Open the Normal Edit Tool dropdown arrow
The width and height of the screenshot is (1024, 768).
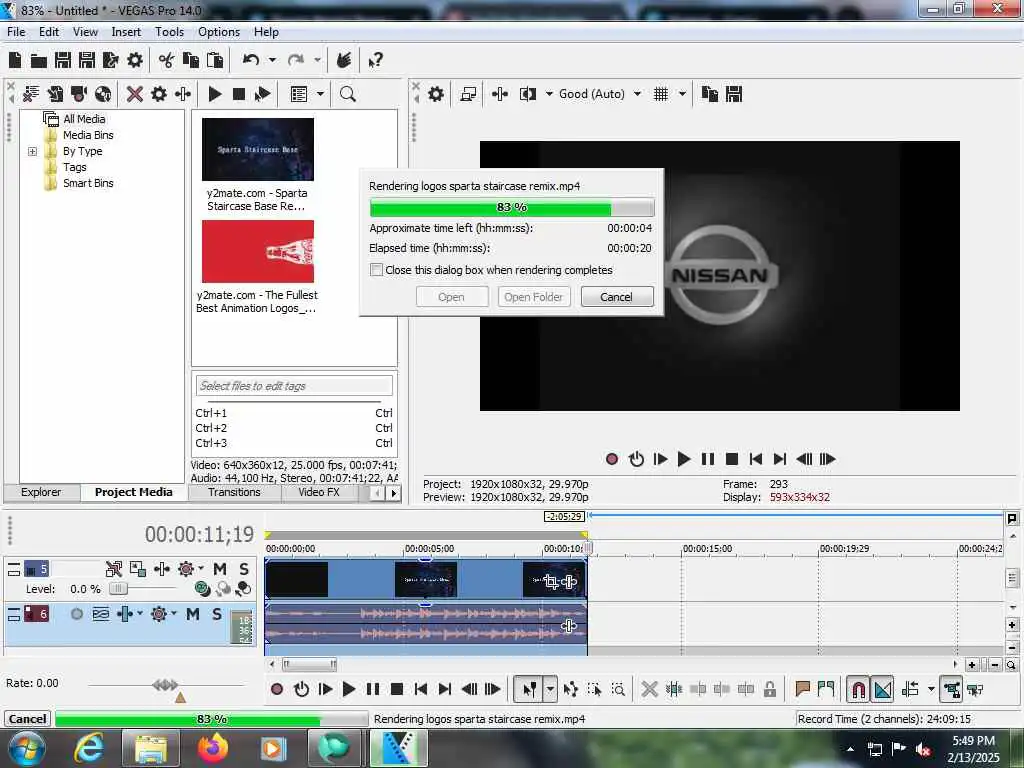point(551,689)
